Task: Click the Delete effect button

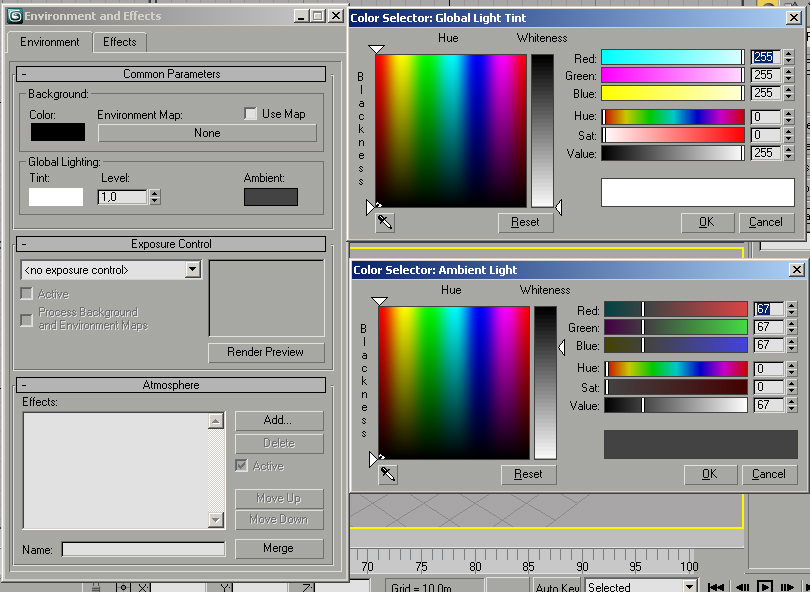Action: point(279,443)
